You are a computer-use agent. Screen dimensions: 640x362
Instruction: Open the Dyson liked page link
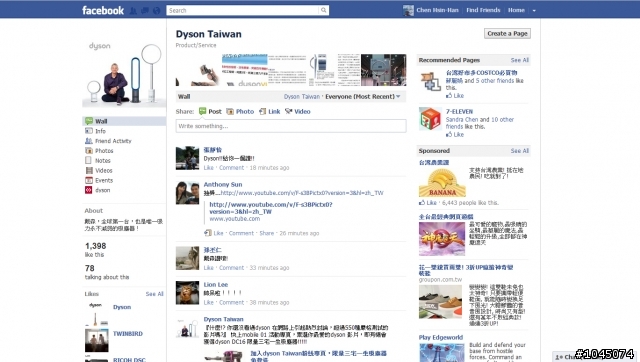coord(122,307)
